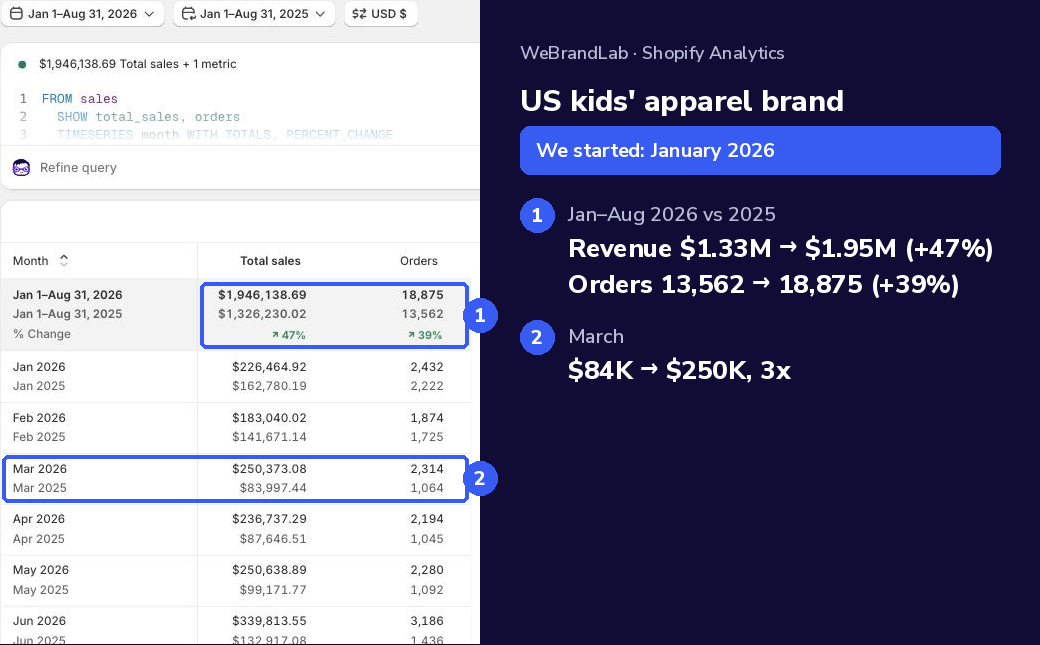This screenshot has height=645, width=1040.
Task: Select the Jan 2026 row label
Action: click(x=39, y=366)
